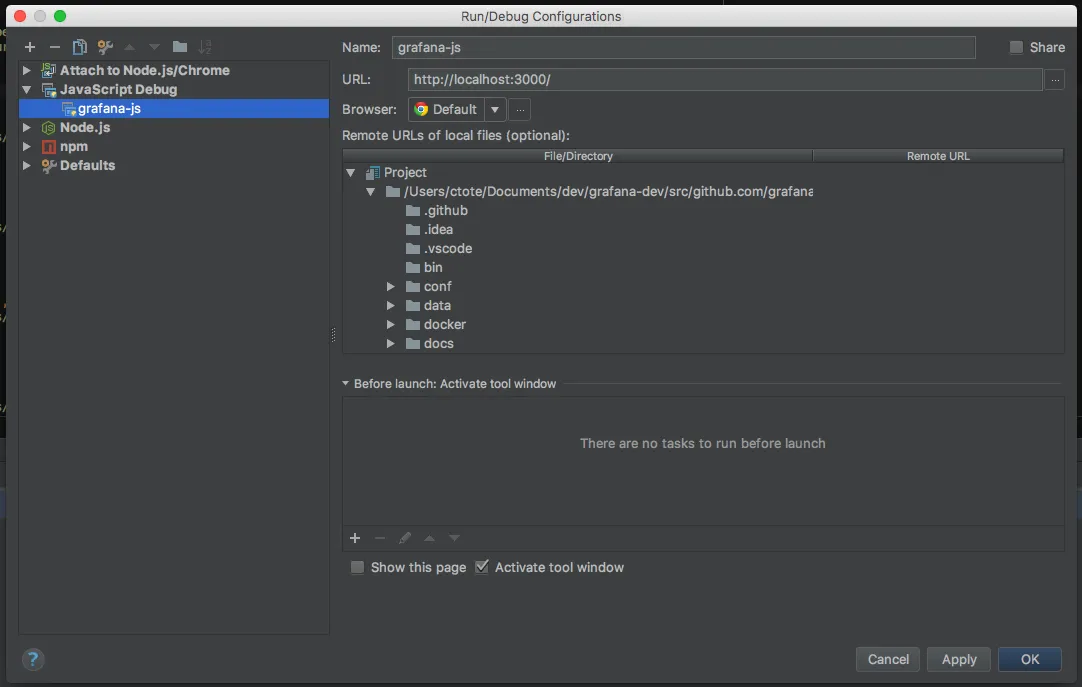Click File/Directory column header
1082x687 pixels.
coord(578,156)
